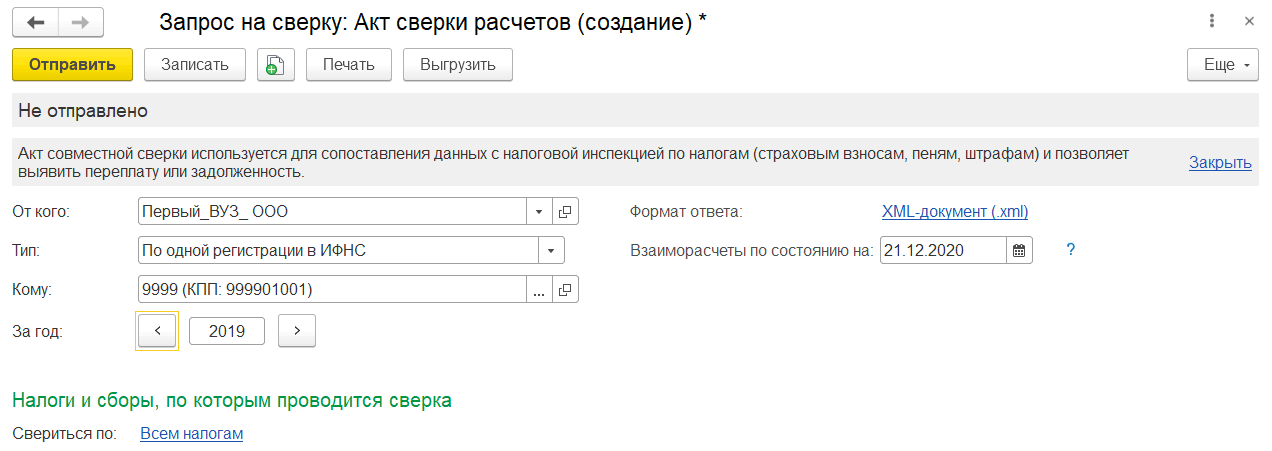The height and width of the screenshot is (451, 1272).
Task: Expand the Тип dropdown list
Action: pos(551,250)
